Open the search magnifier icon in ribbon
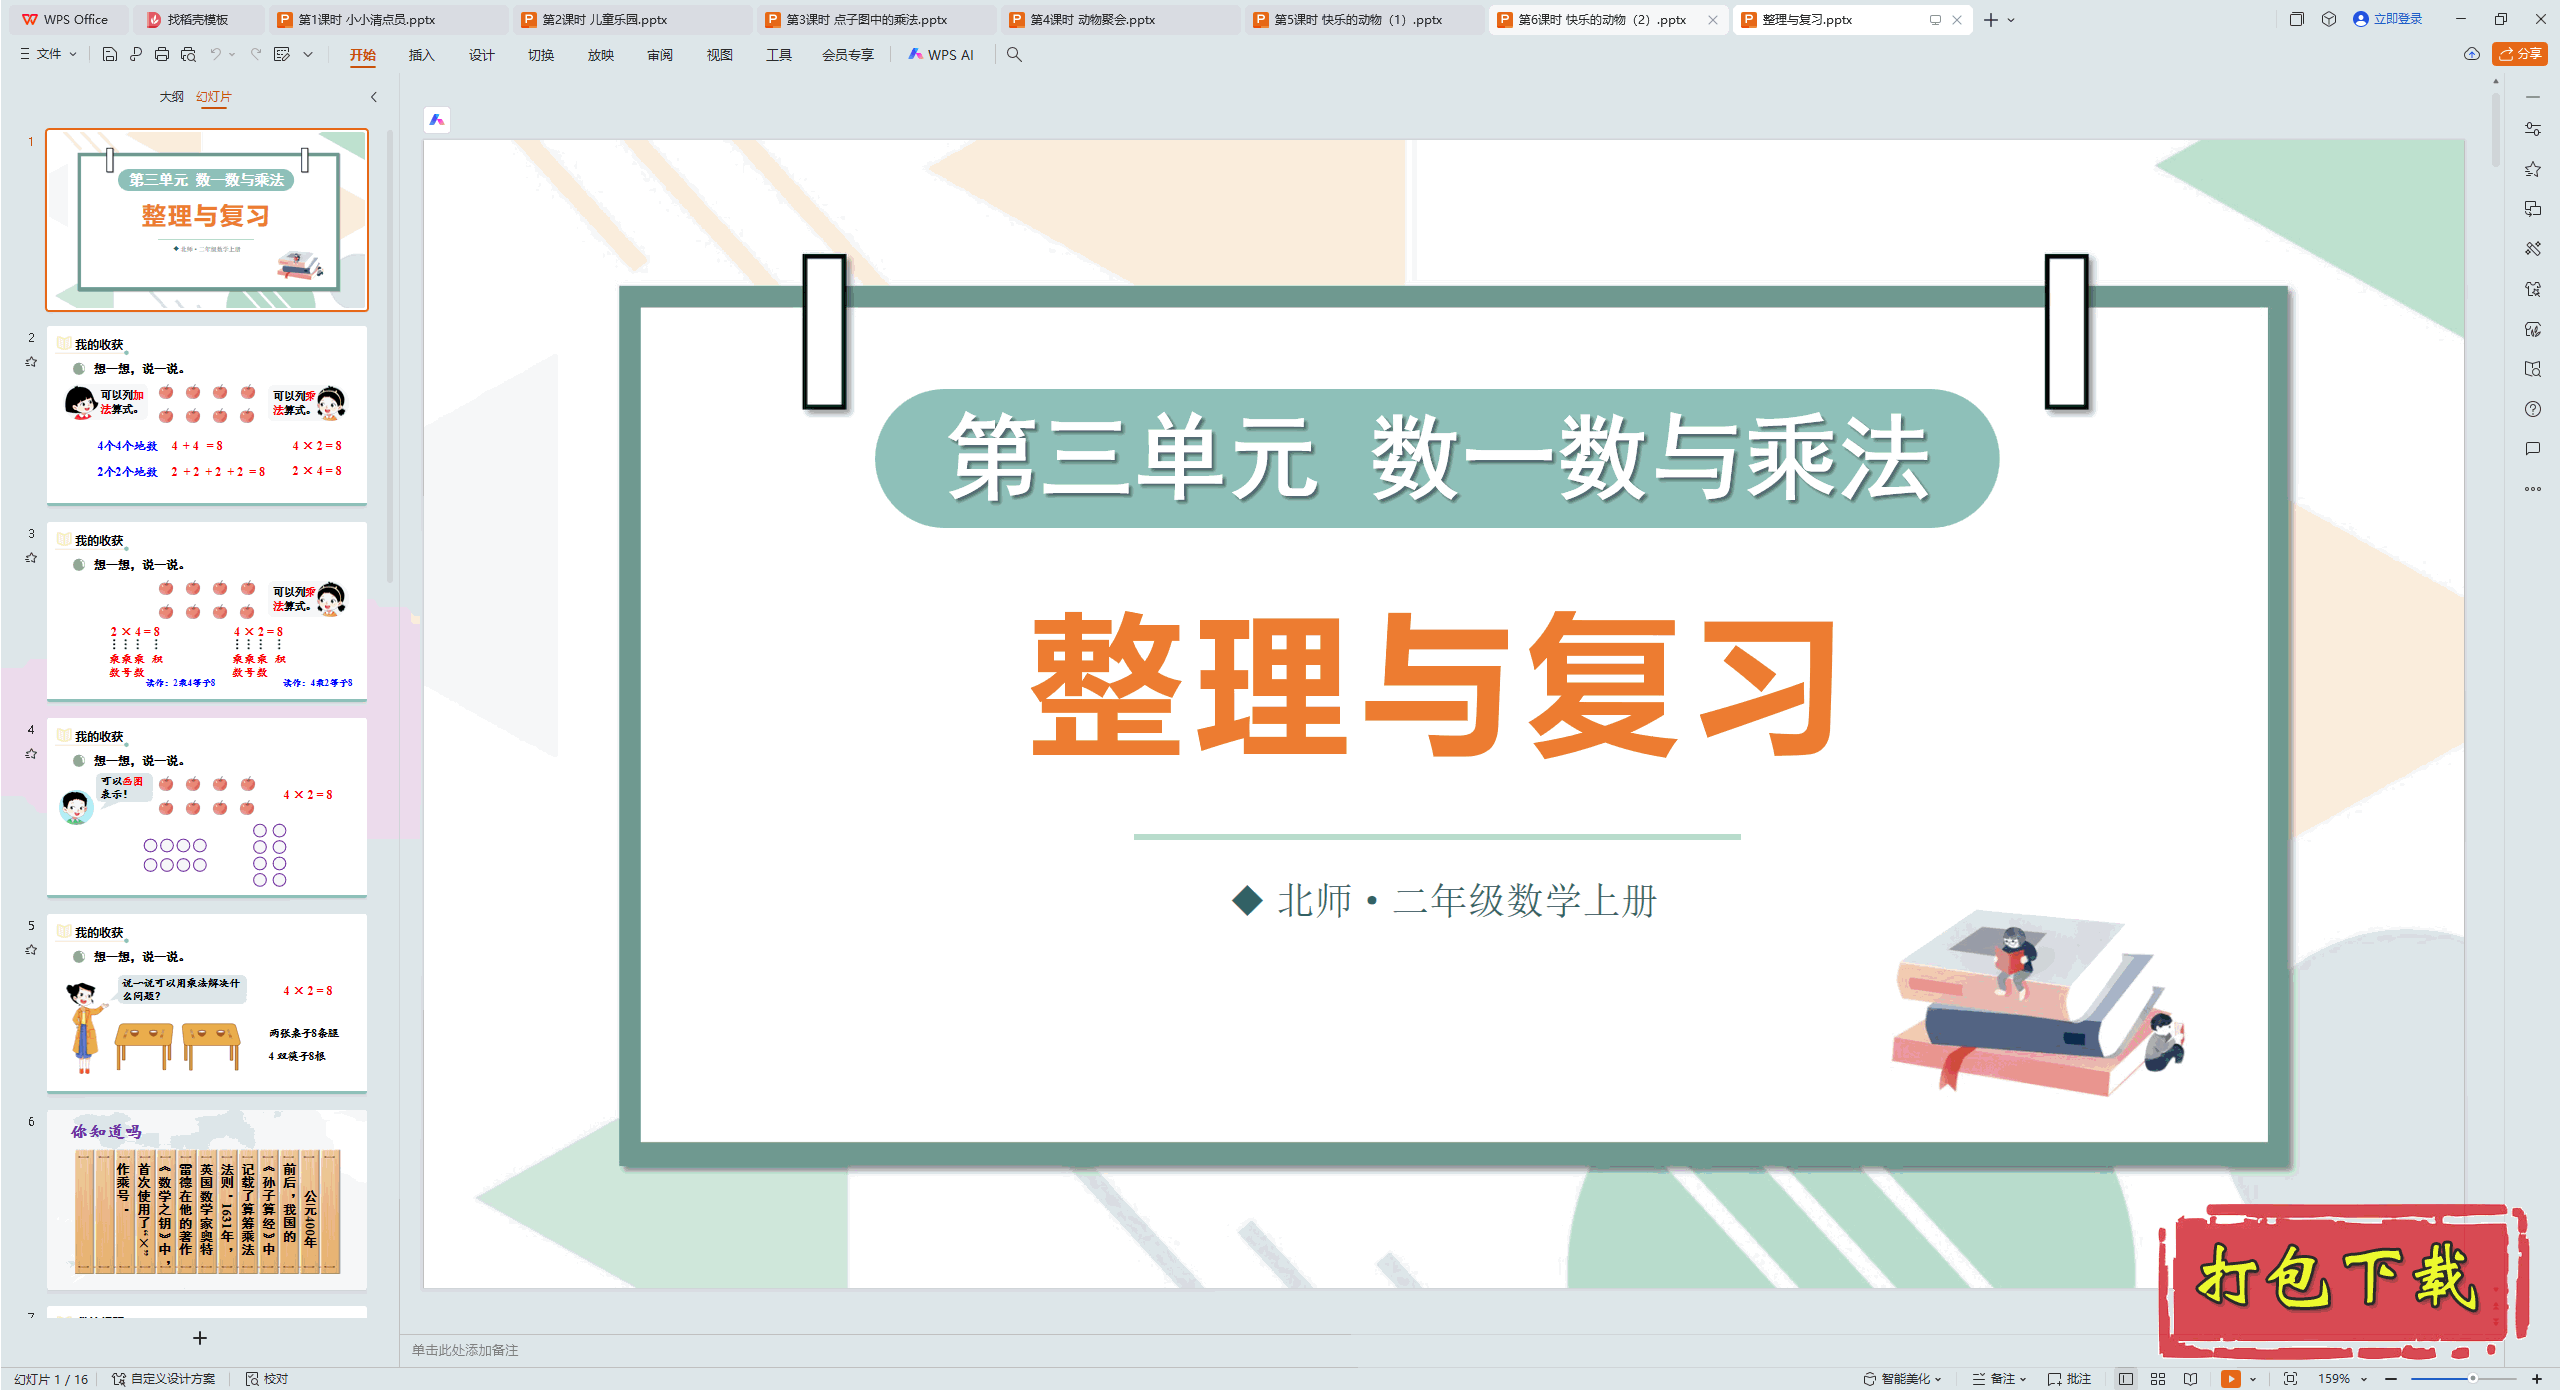Screen dimensions: 2560x1390 (1014, 55)
